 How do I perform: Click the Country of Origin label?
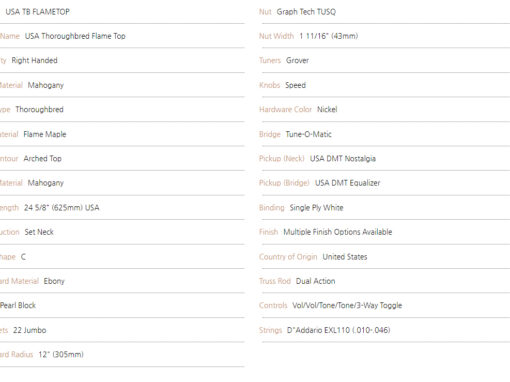288,257
